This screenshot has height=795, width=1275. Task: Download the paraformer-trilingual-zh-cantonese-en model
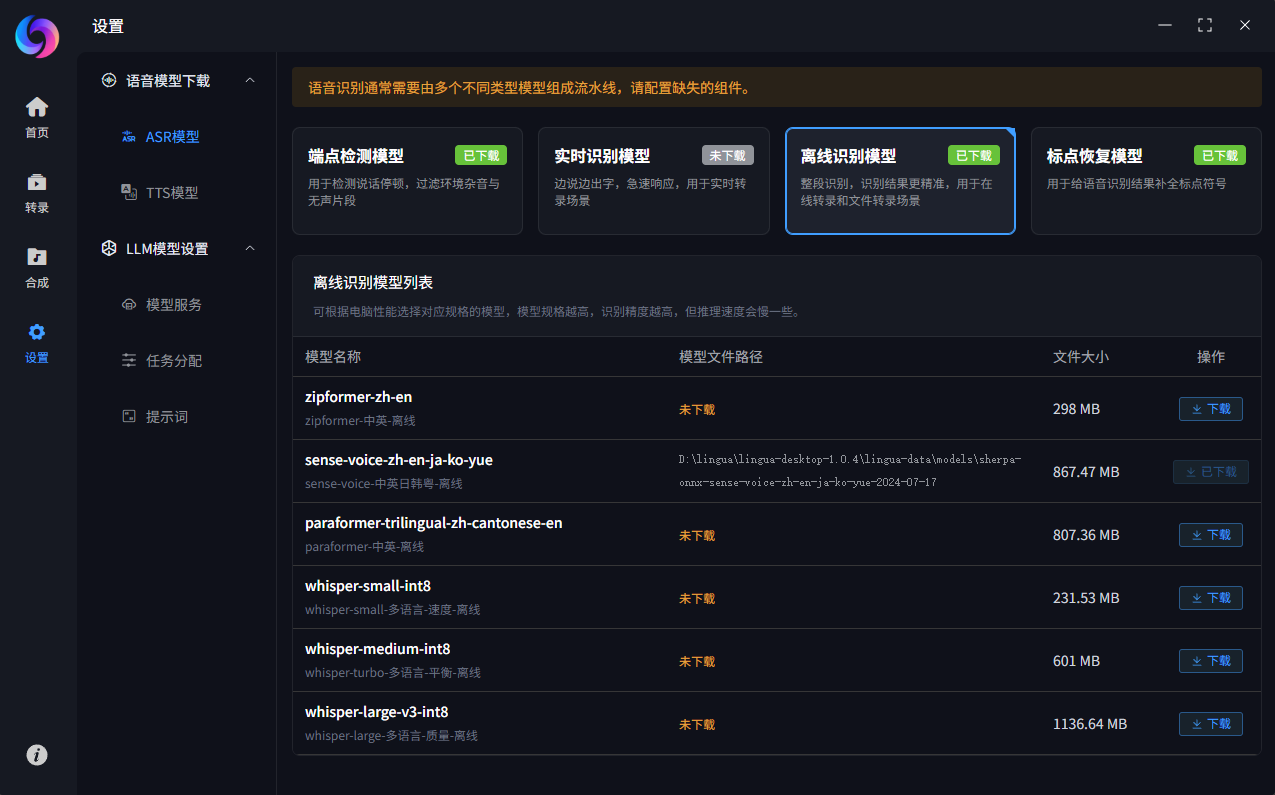[1211, 535]
